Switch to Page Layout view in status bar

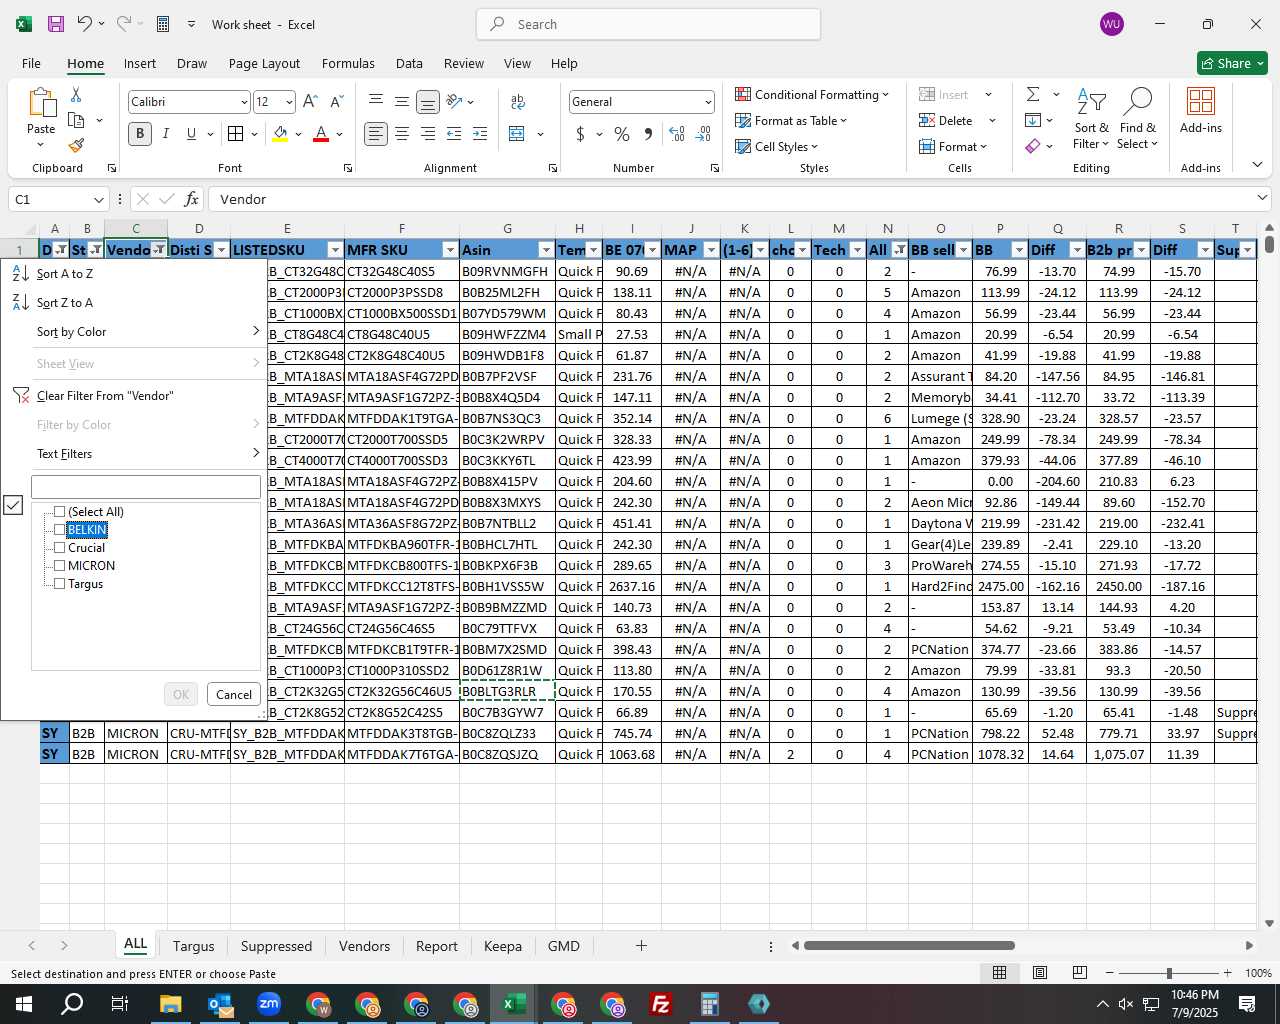click(x=1040, y=973)
